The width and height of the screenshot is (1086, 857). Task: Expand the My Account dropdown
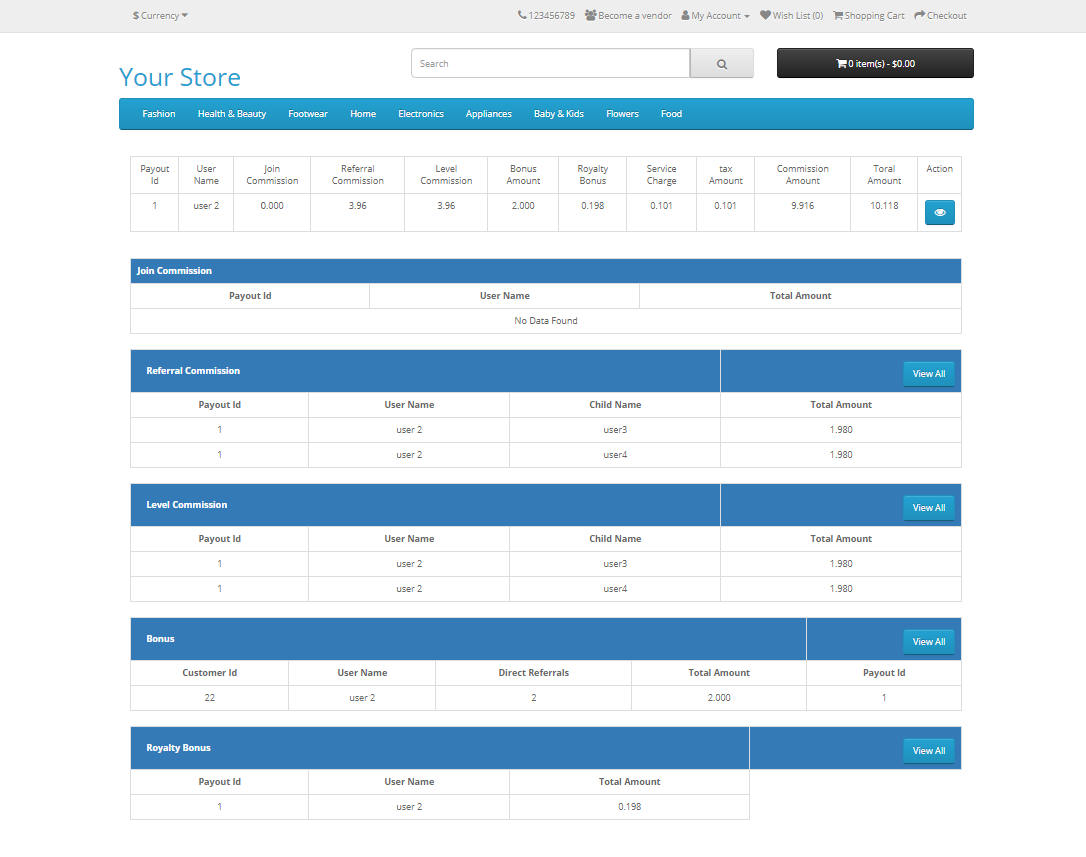point(715,15)
